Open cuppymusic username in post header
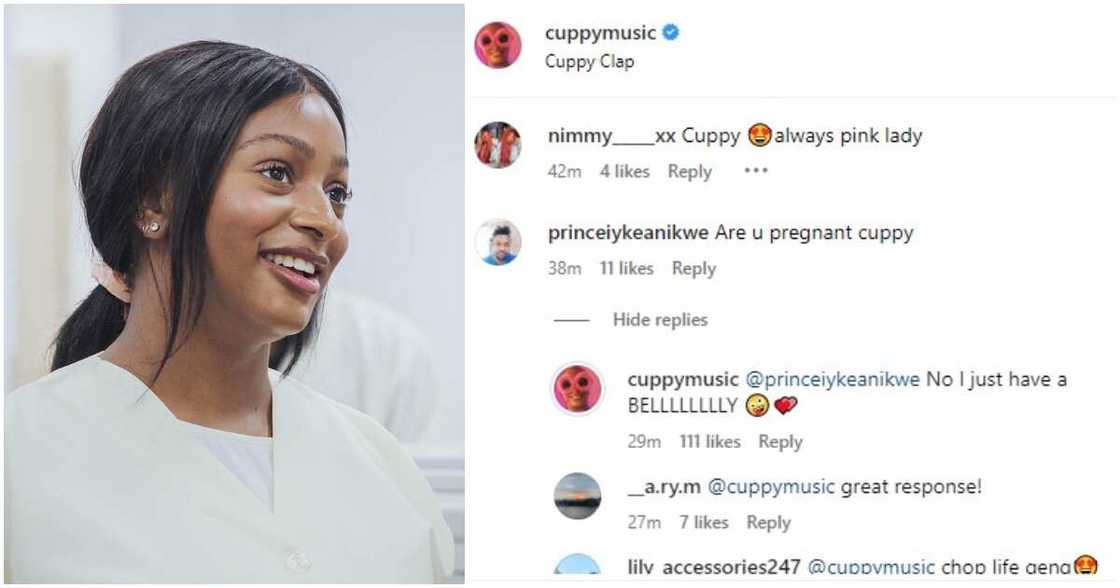The height and width of the screenshot is (588, 1120). coord(600,33)
